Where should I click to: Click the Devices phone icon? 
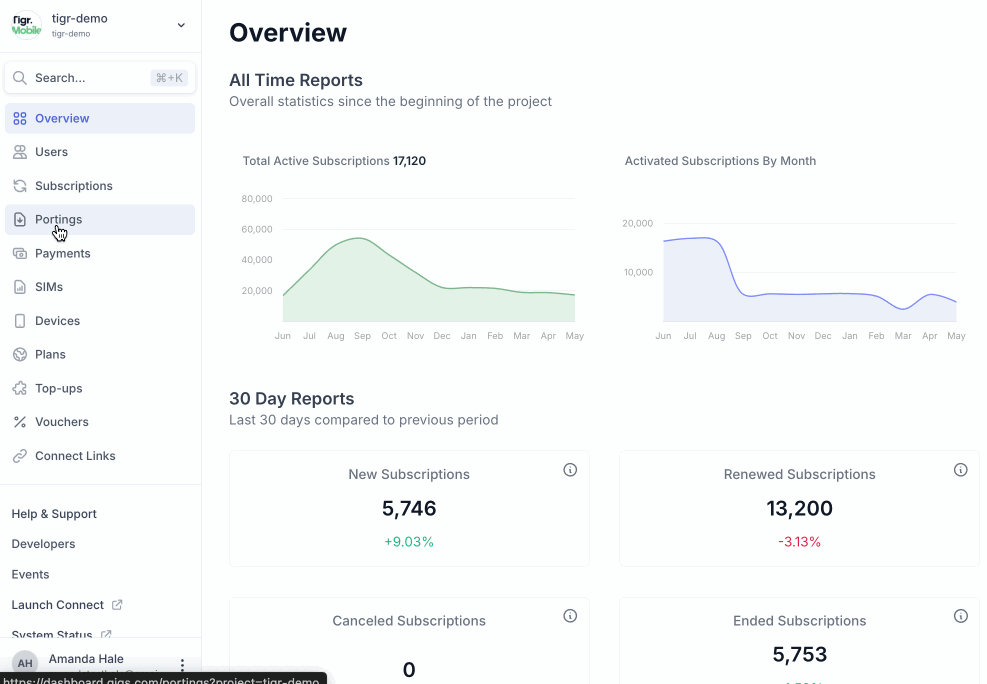(x=20, y=321)
